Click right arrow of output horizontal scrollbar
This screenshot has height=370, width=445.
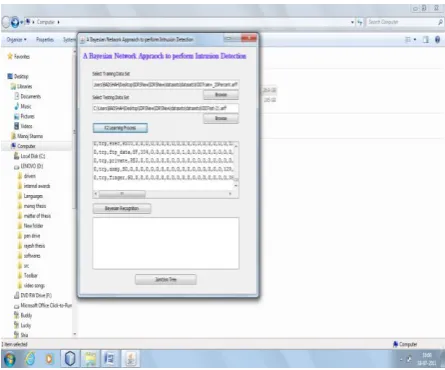(230, 194)
